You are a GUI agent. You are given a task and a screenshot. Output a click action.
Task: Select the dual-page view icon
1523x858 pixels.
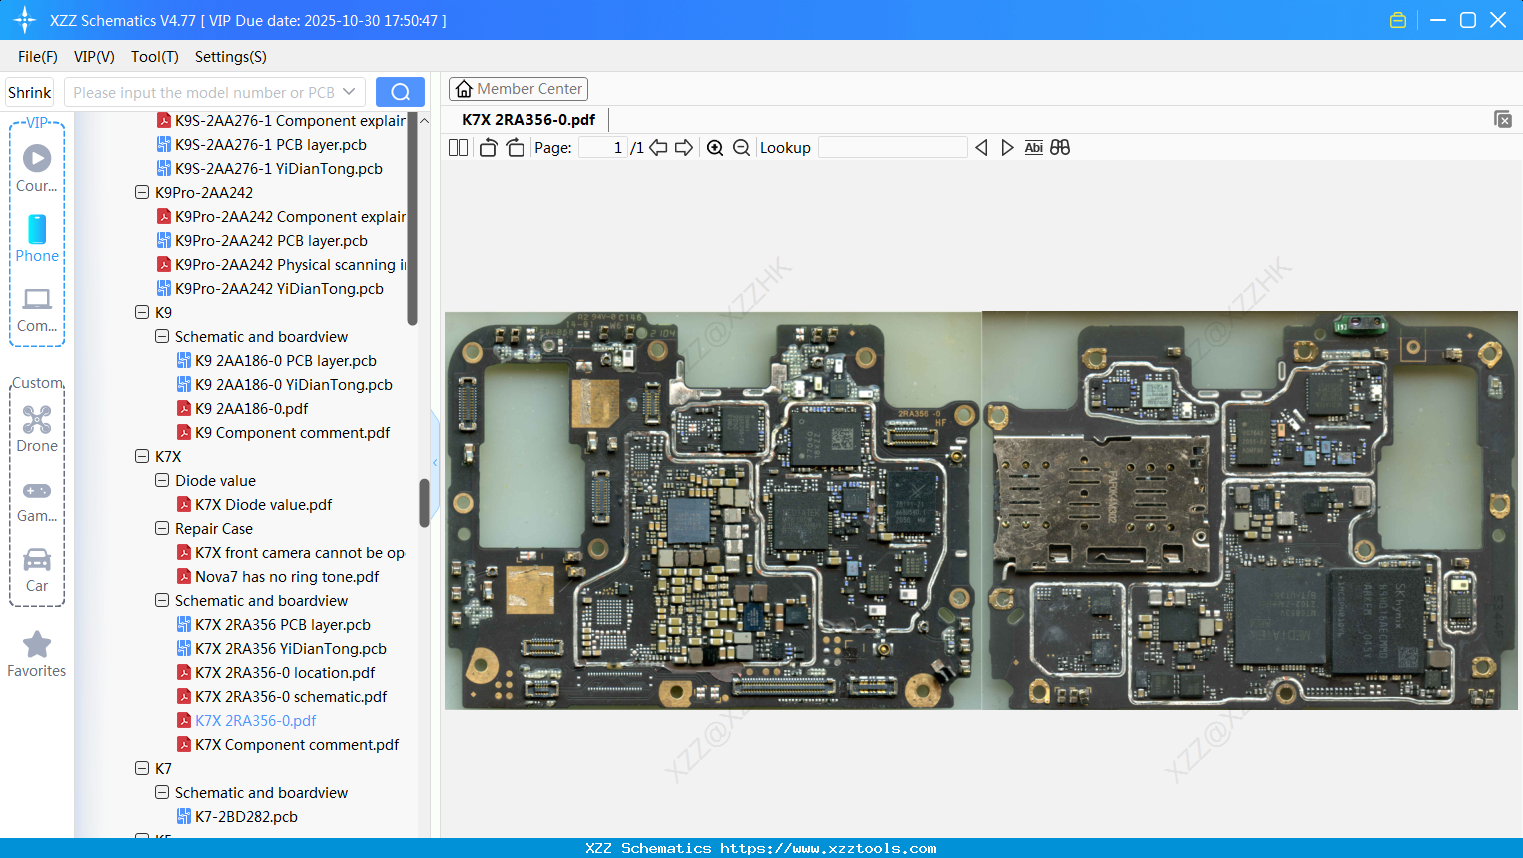pos(457,147)
